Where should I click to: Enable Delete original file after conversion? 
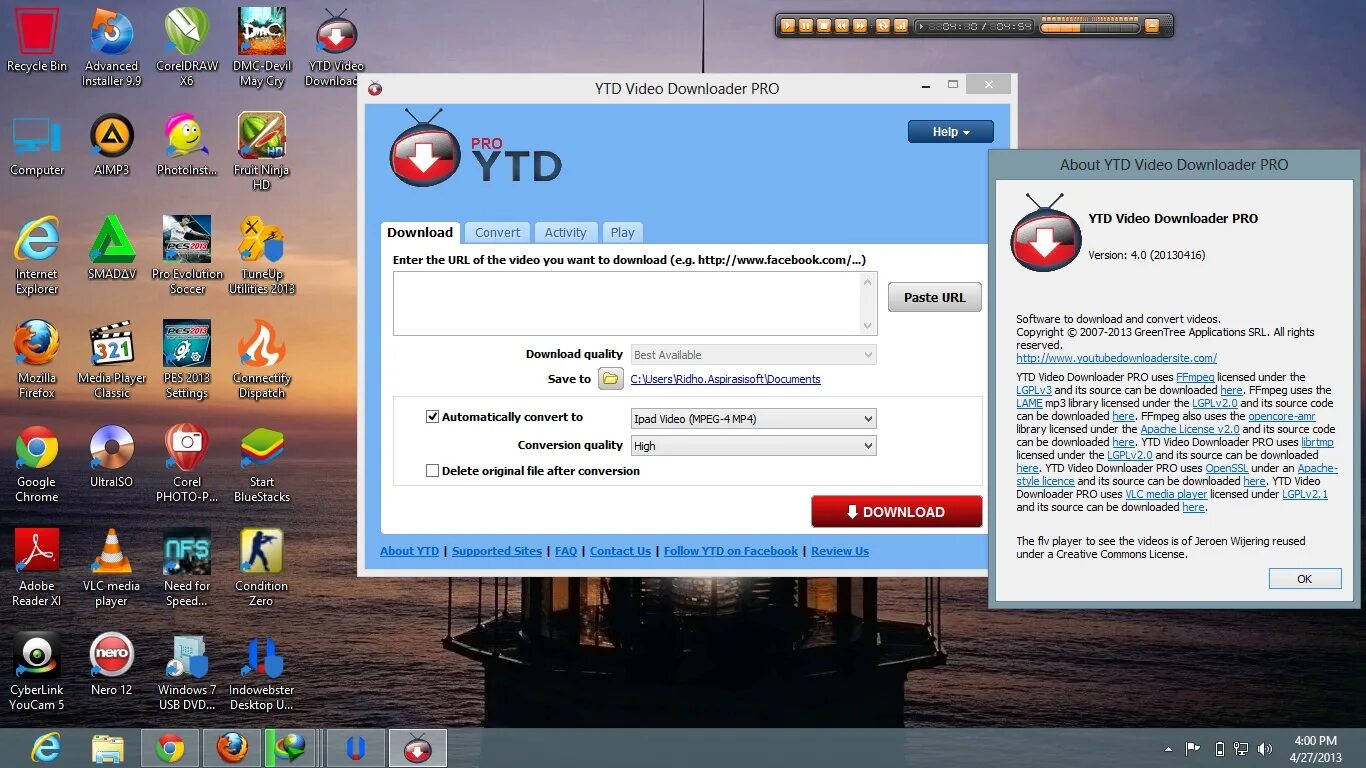pyautogui.click(x=433, y=471)
